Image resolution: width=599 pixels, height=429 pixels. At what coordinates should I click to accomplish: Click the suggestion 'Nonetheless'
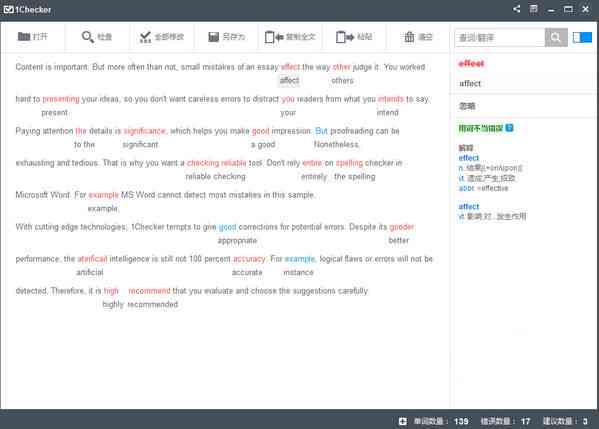[336, 144]
